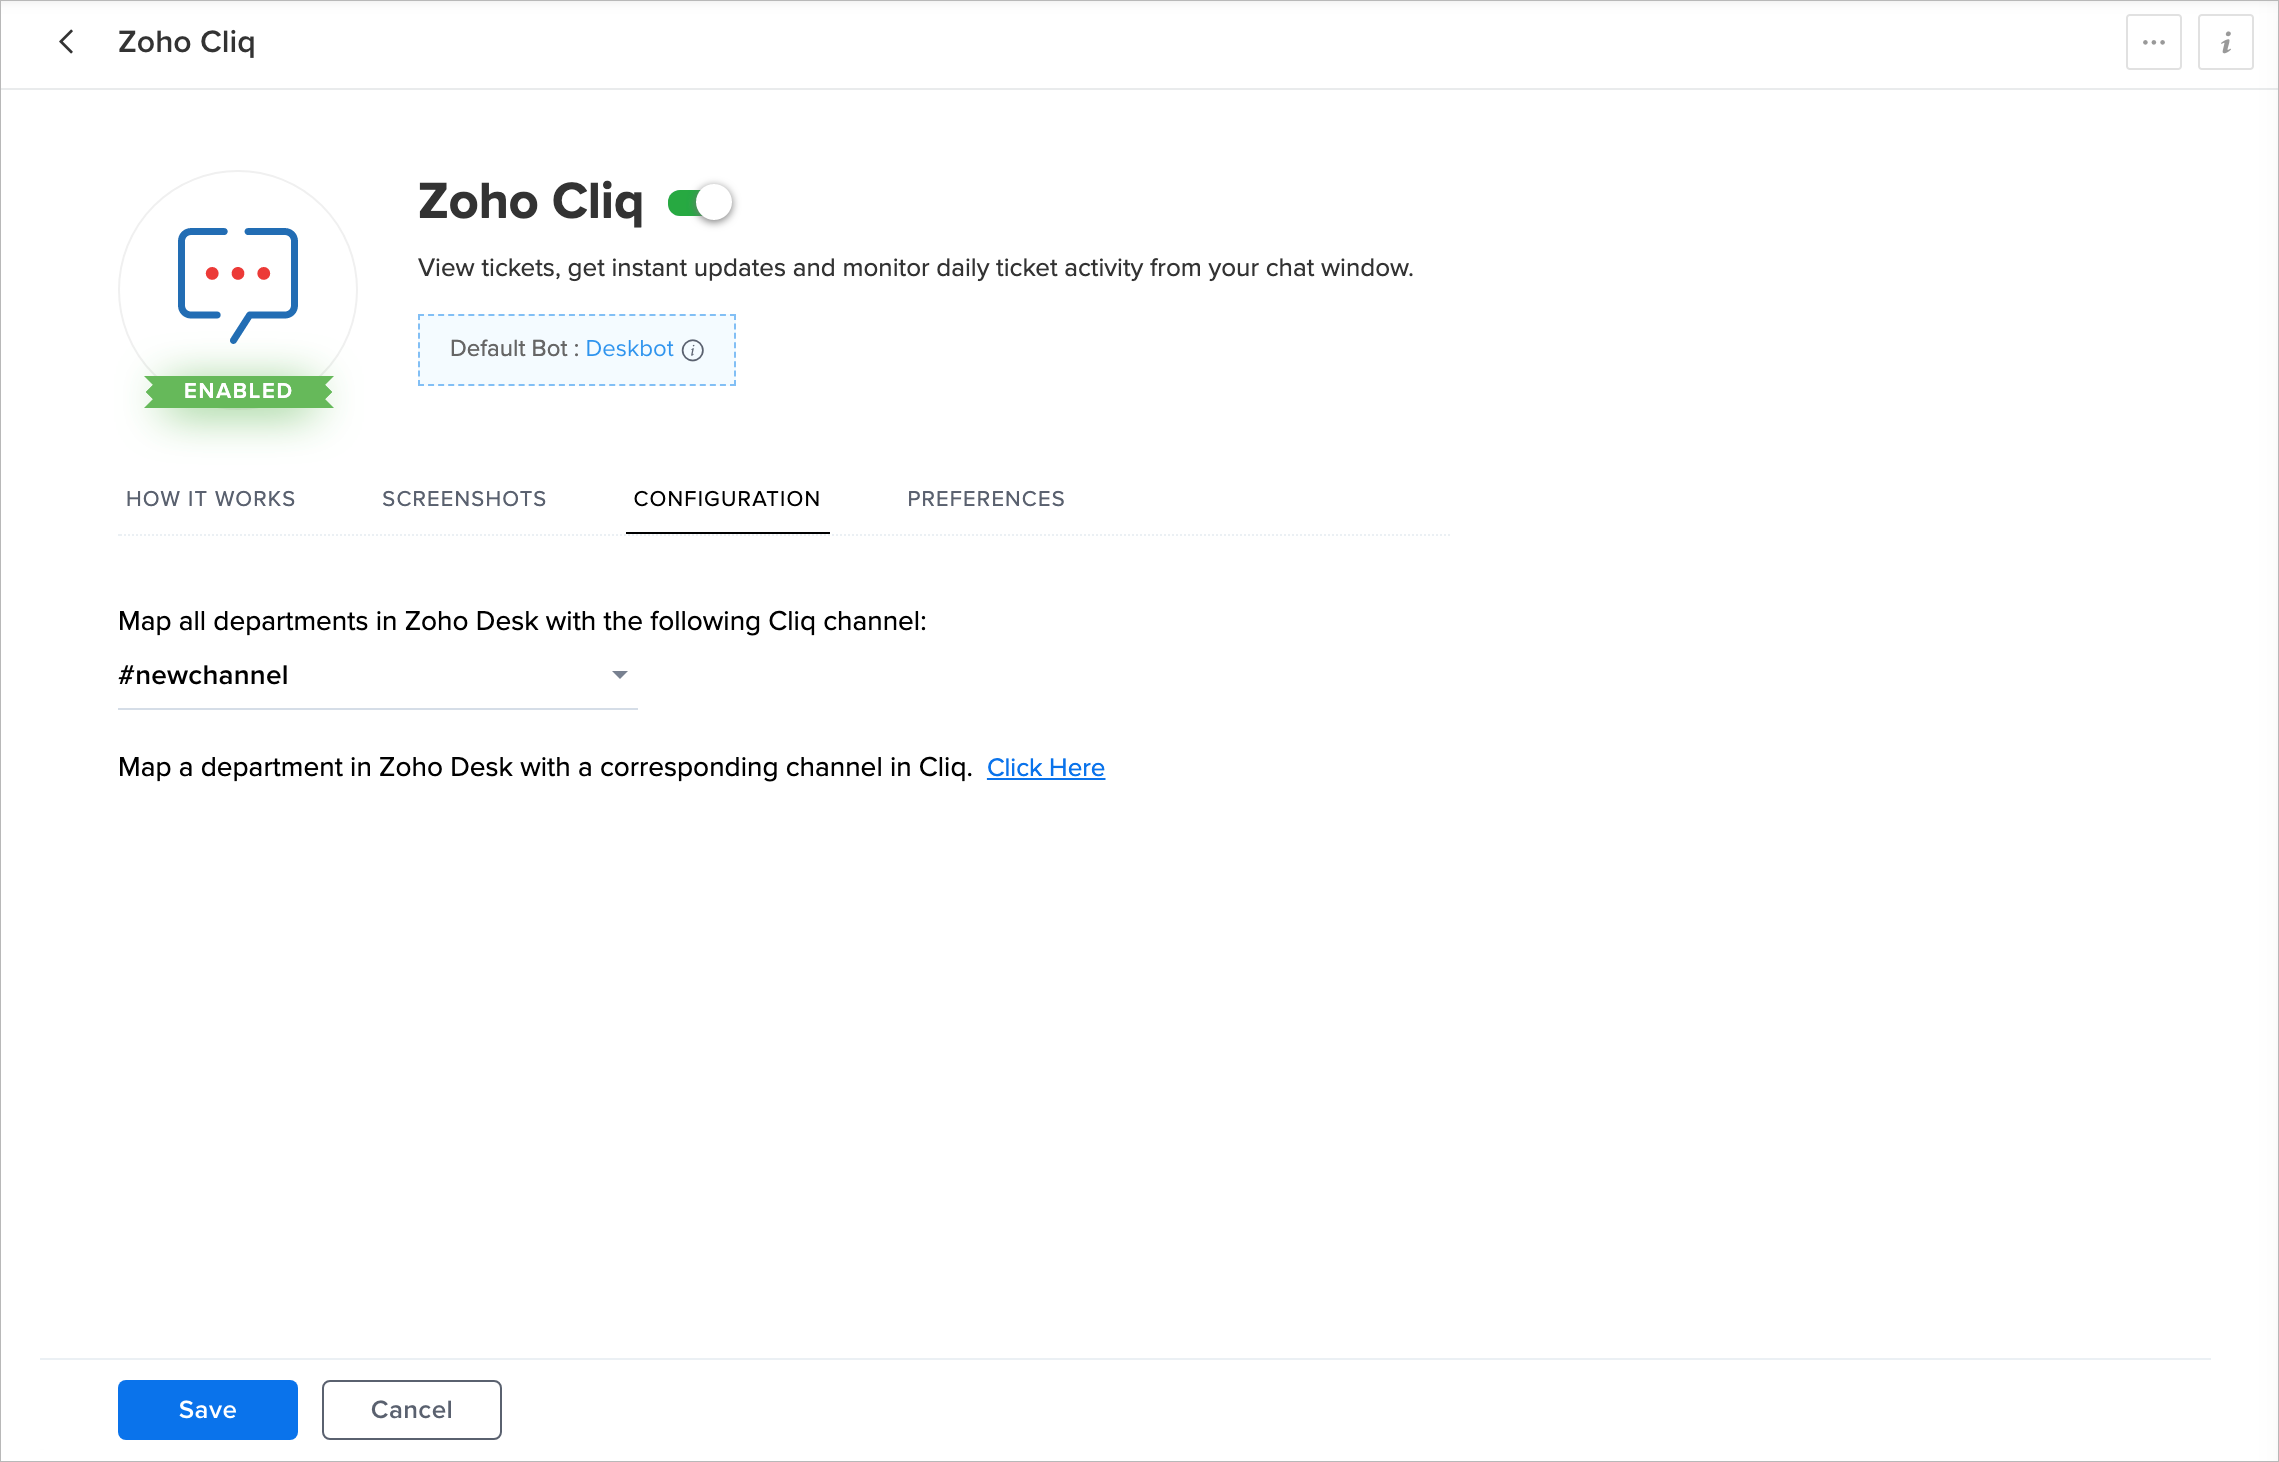Disable the Zoho Cliq integration toggle
Screen dimensions: 2279x1462
(x=700, y=201)
